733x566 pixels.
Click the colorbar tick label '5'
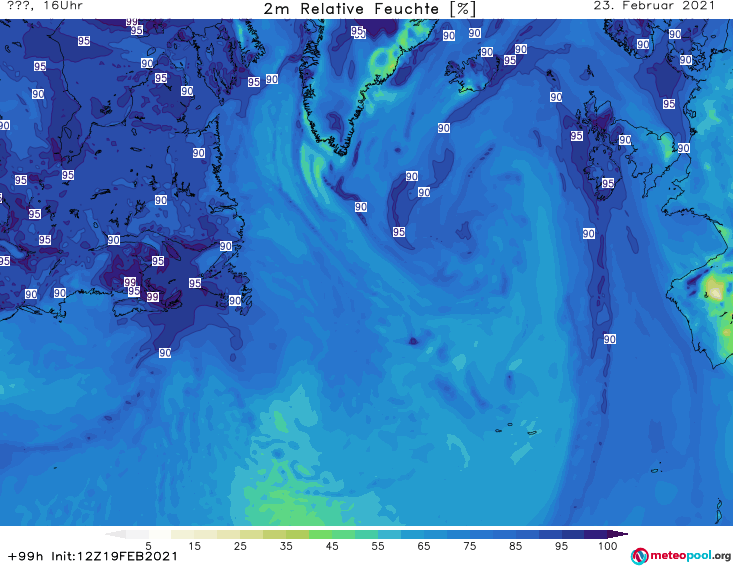[148, 546]
